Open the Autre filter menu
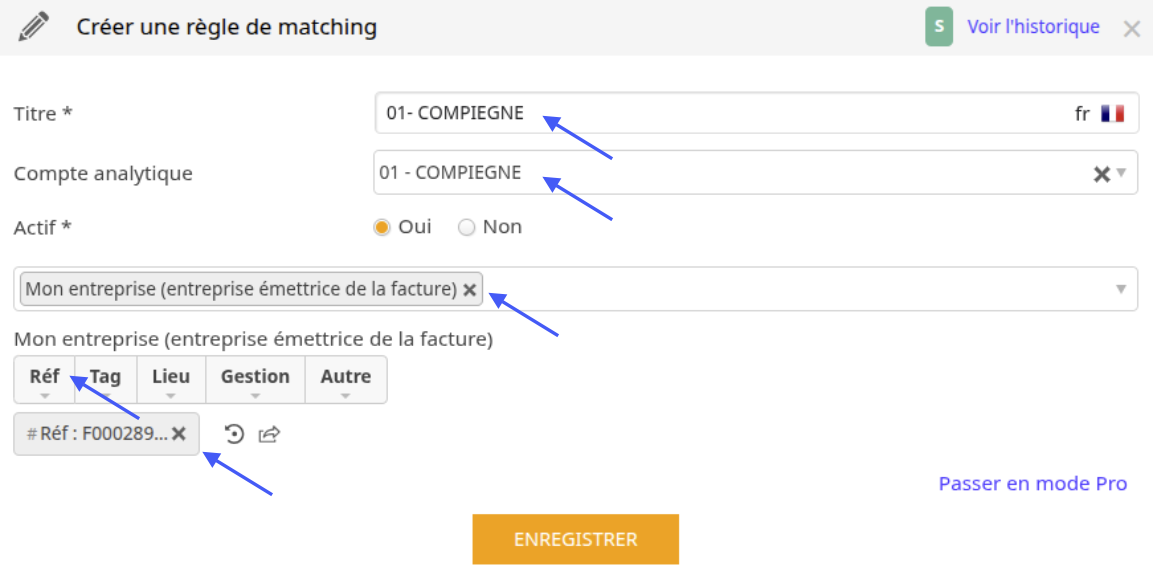This screenshot has width=1156, height=569. (346, 380)
